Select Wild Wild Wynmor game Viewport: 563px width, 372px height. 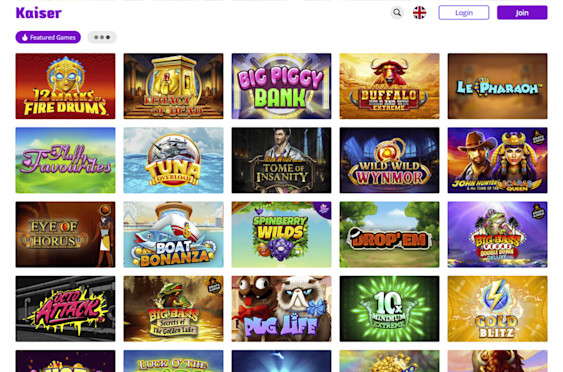[390, 160]
